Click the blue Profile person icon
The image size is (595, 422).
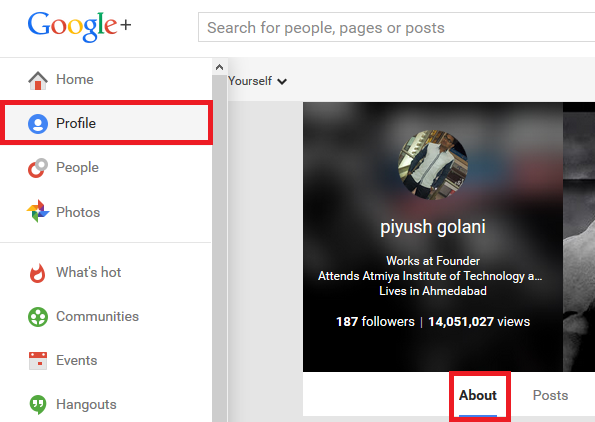(x=38, y=124)
